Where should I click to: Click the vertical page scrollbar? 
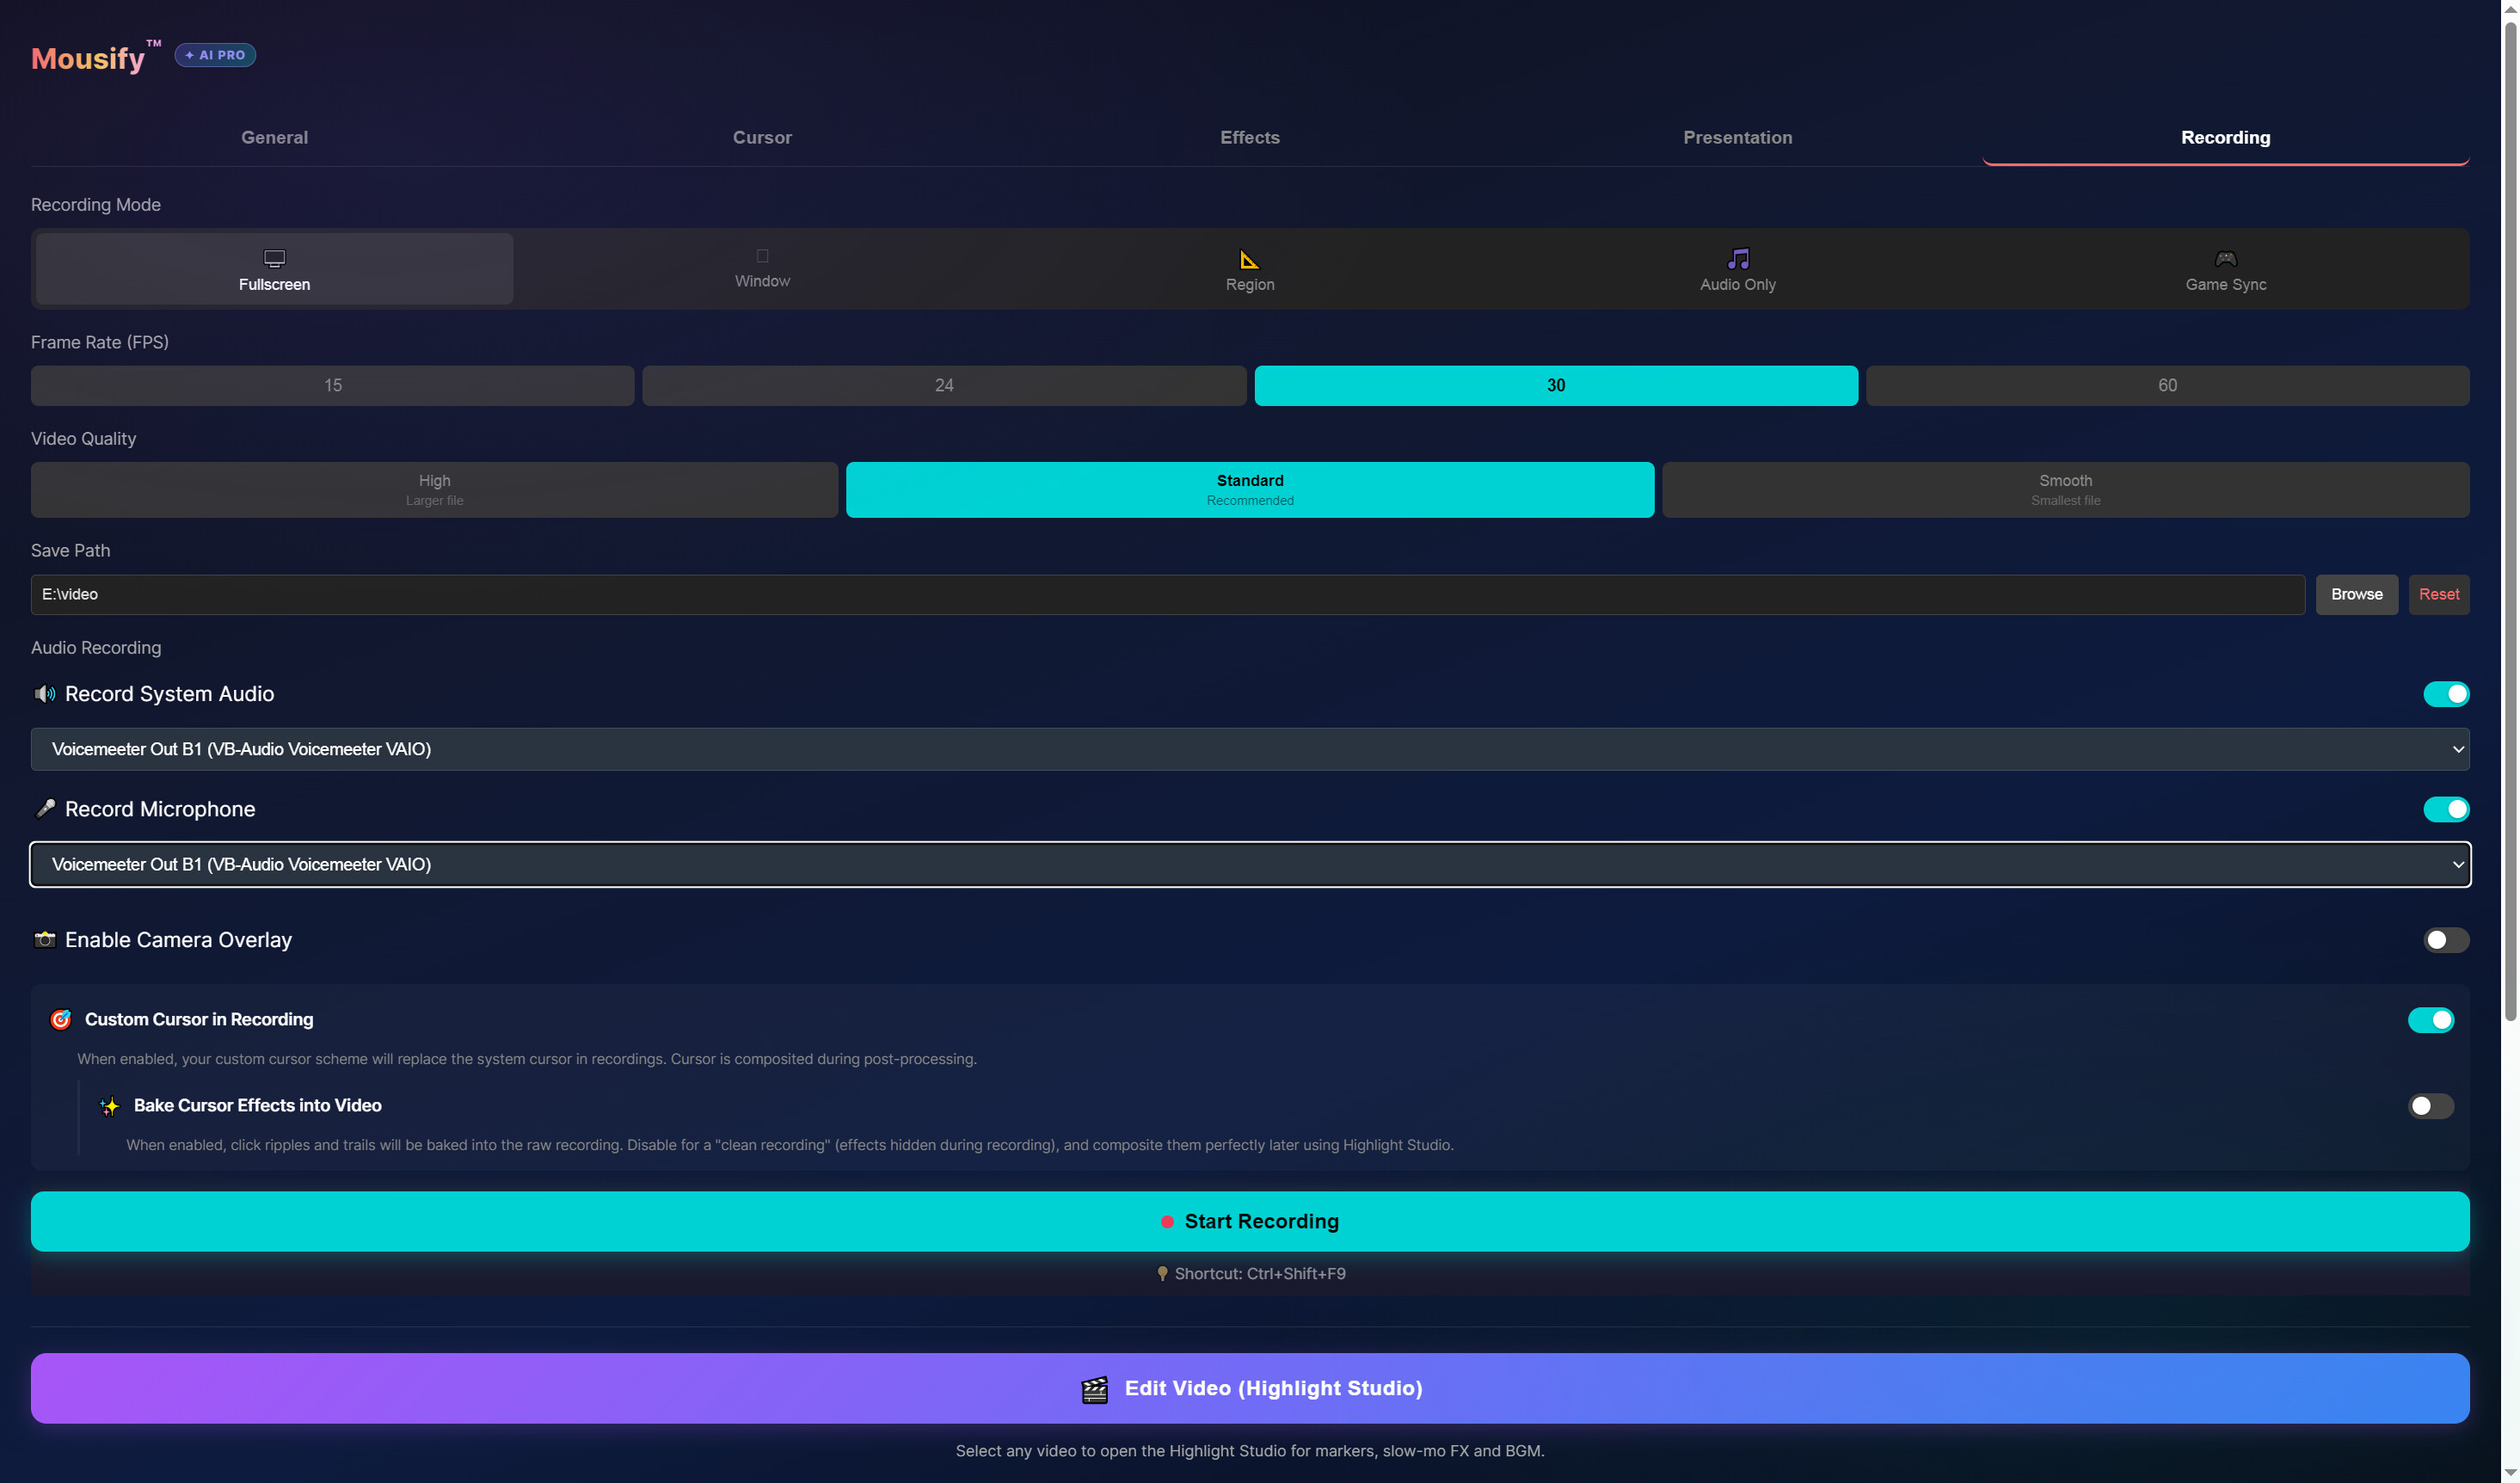[2510, 520]
